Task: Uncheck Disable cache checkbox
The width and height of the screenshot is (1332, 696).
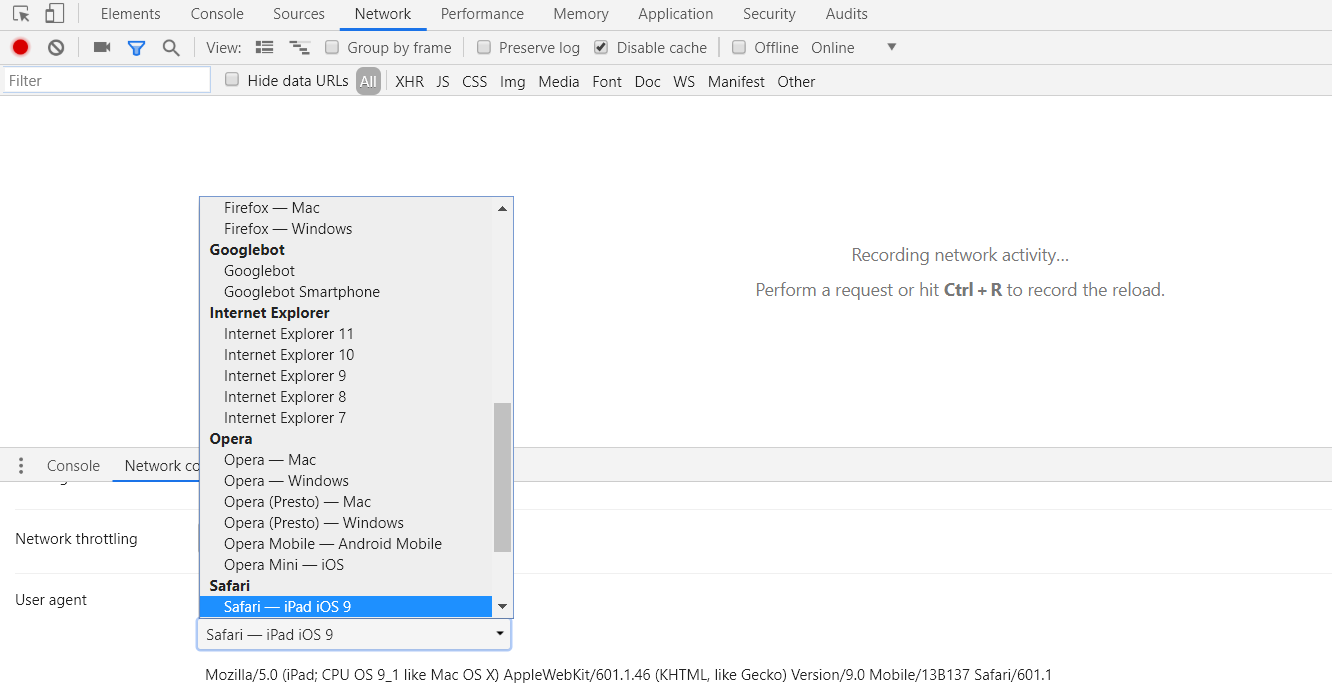Action: (x=601, y=47)
